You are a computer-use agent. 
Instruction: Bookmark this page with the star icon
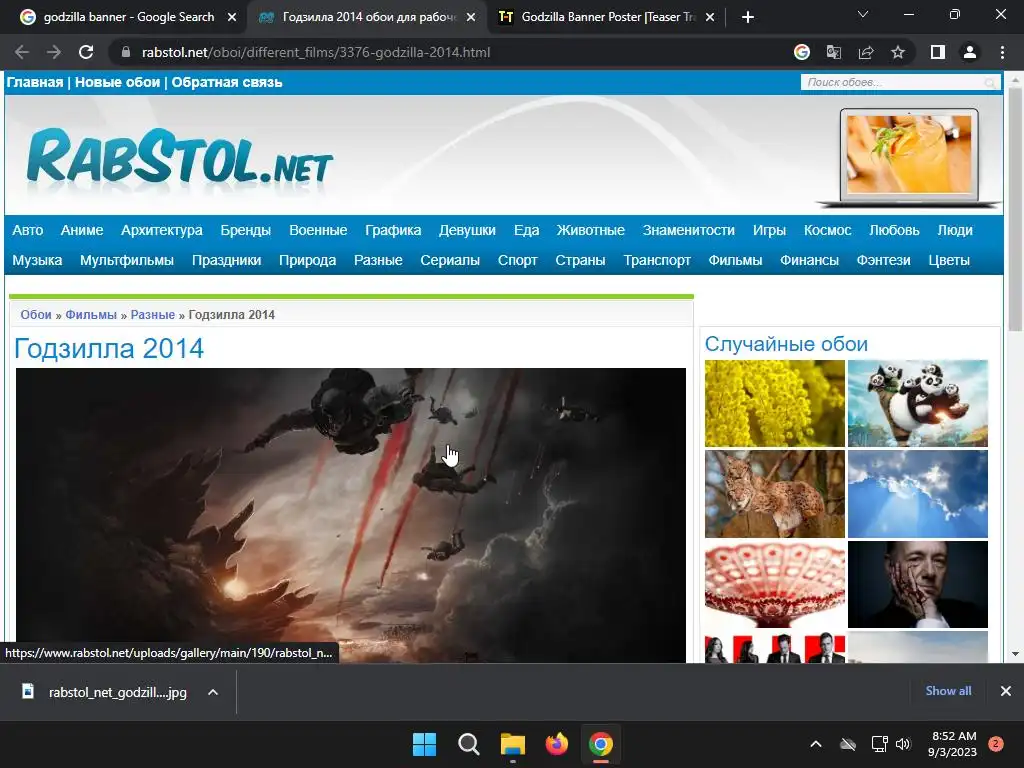point(898,52)
